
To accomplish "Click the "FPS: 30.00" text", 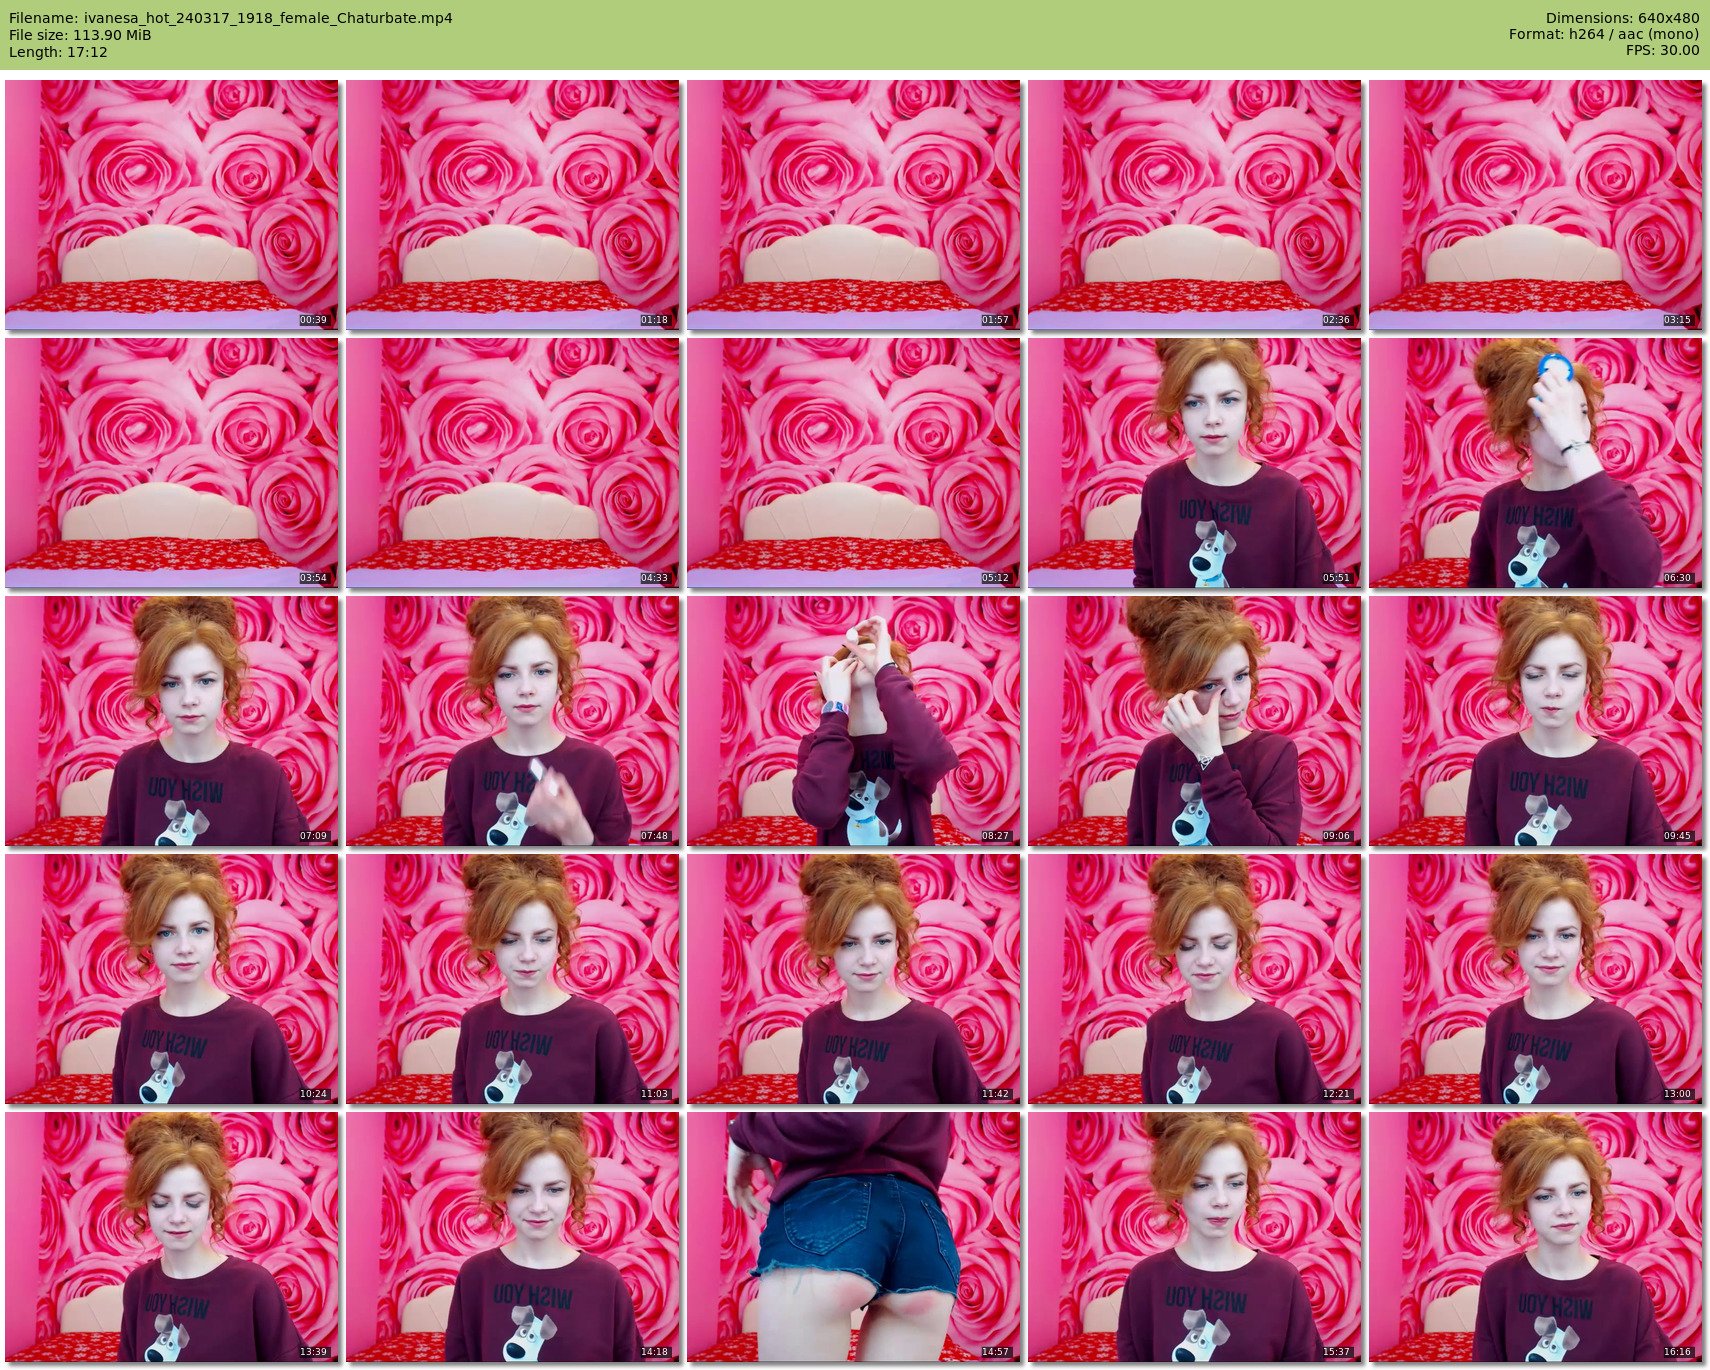I will pos(1662,51).
